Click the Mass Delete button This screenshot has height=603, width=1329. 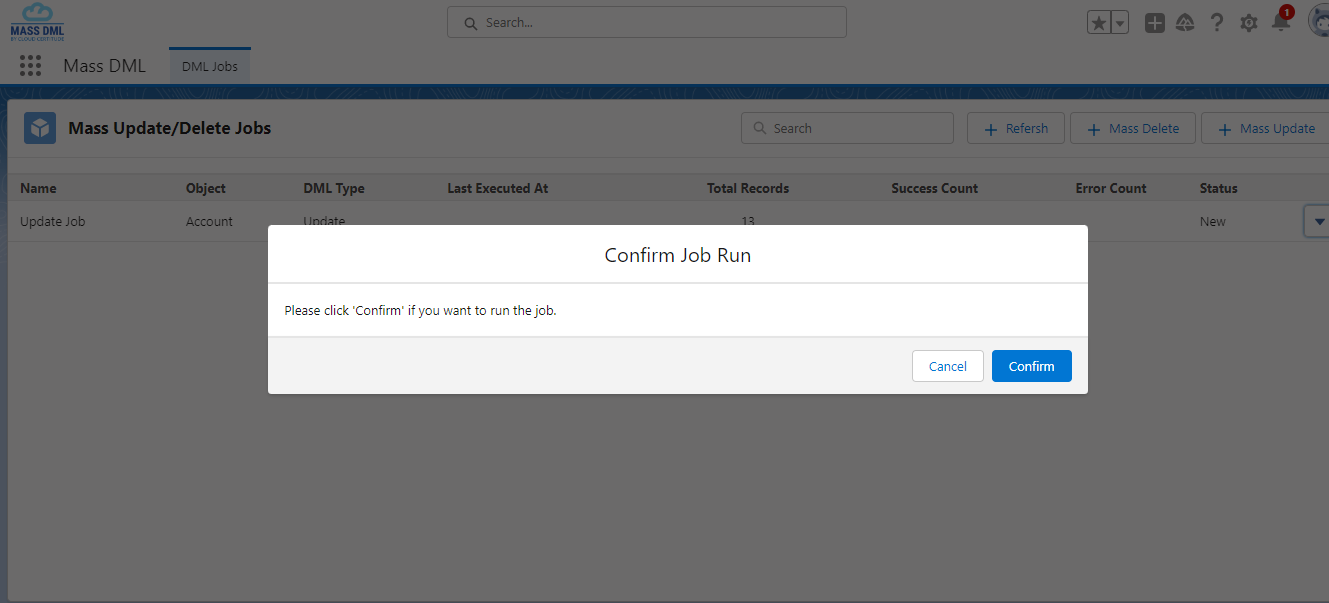[x=1132, y=128]
